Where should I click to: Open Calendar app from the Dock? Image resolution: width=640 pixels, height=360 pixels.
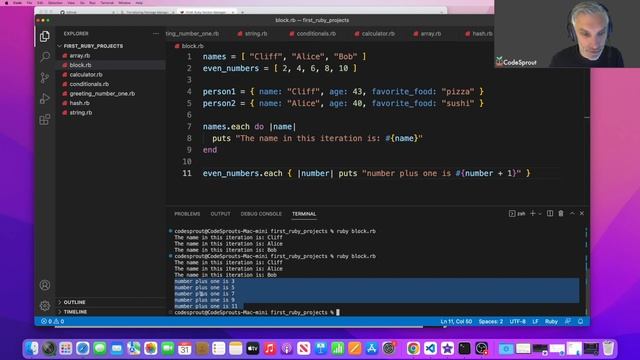184,348
